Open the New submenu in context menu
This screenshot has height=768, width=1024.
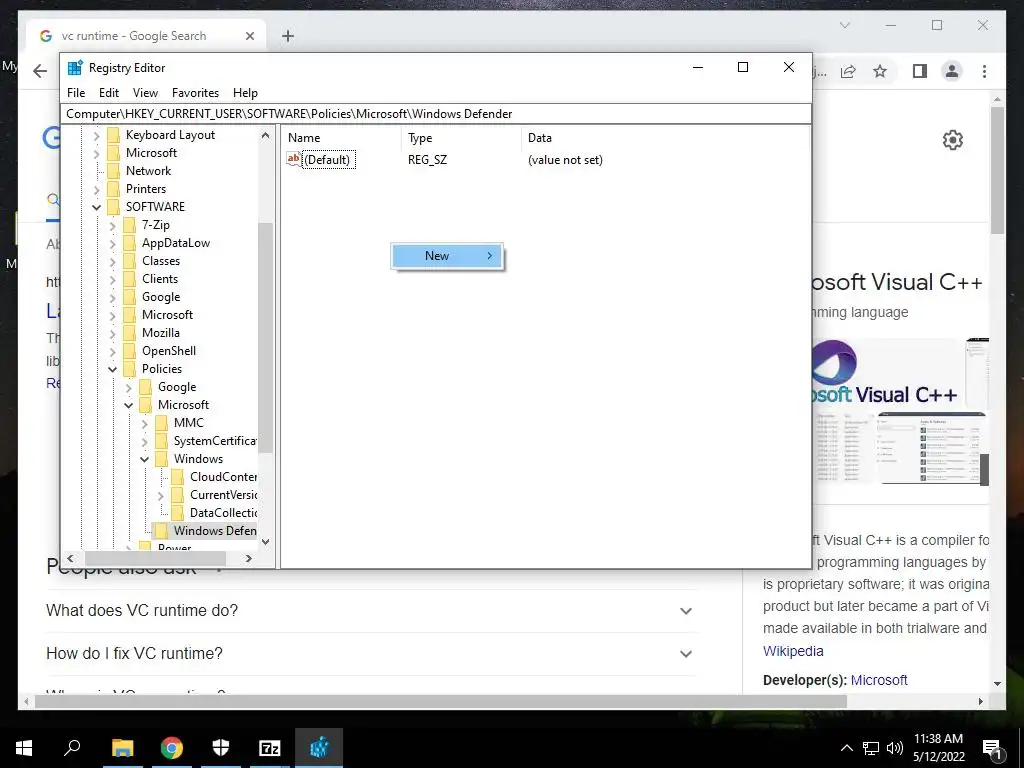click(x=447, y=256)
